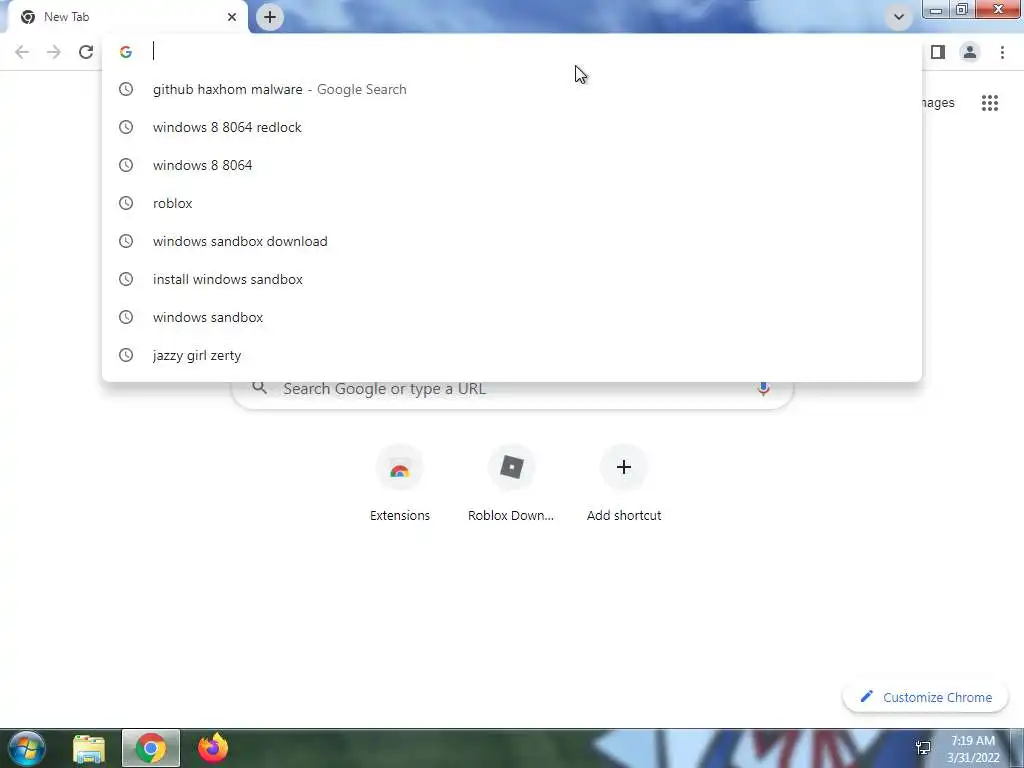Click the browser Forward arrow
1024x768 pixels.
[54, 52]
